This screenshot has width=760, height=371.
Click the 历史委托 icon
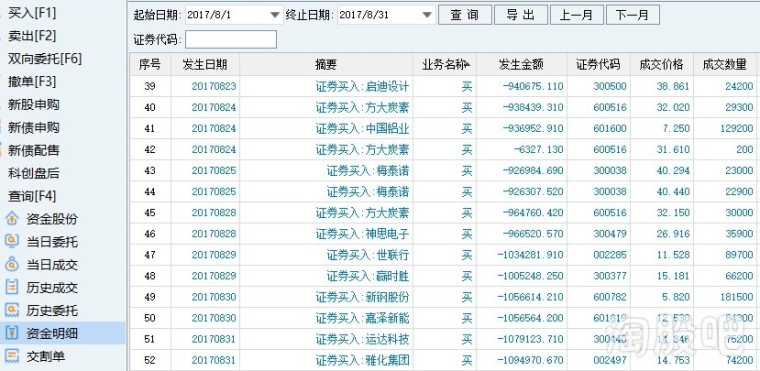(x=11, y=310)
